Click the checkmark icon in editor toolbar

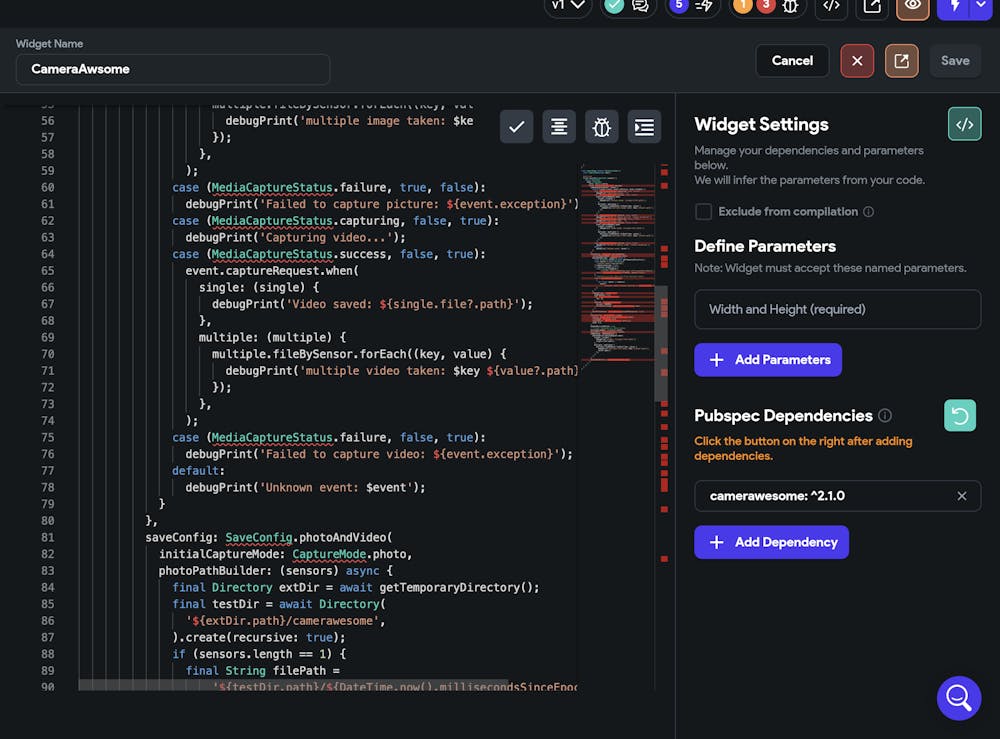516,127
